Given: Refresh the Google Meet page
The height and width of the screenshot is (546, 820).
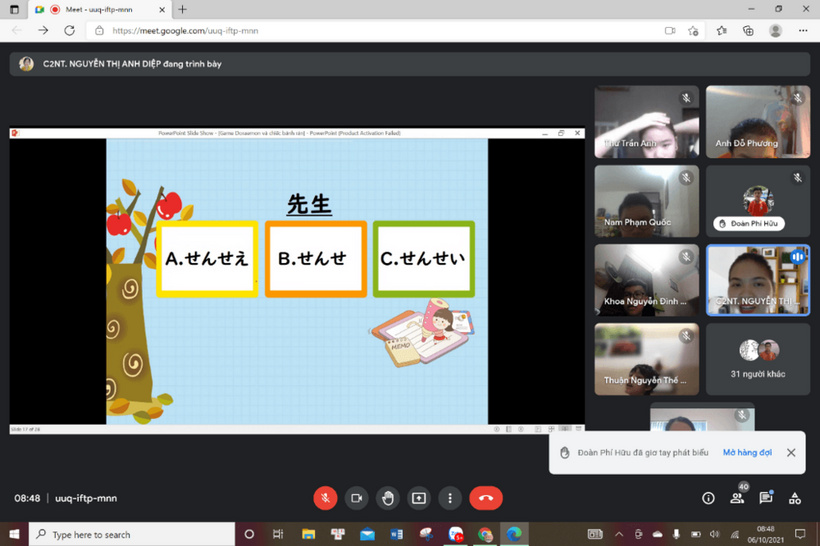Looking at the screenshot, I should 69,31.
